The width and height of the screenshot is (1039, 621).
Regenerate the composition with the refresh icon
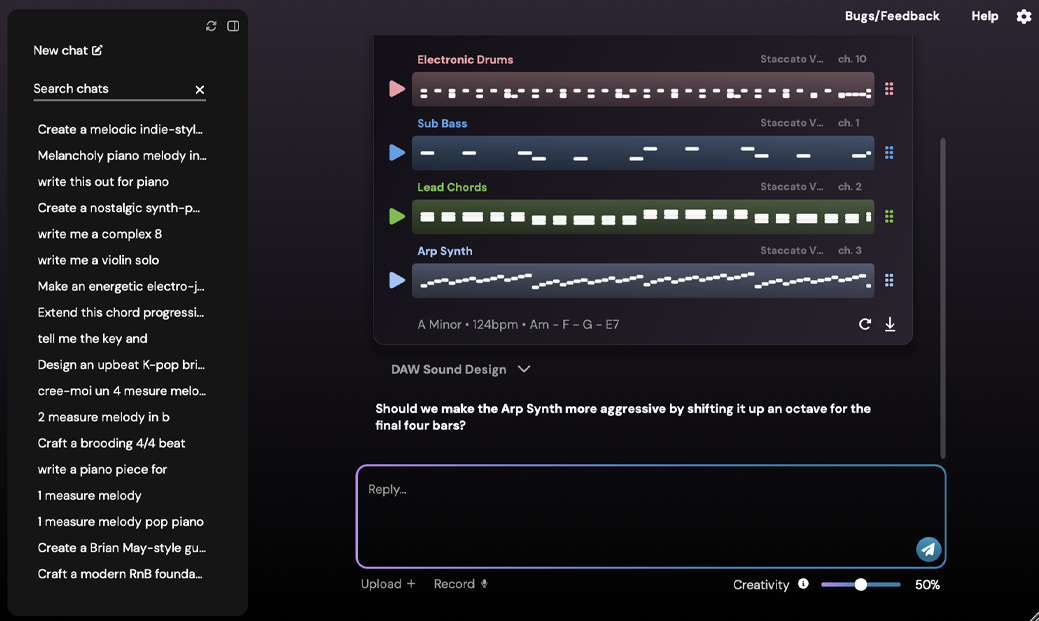[865, 324]
